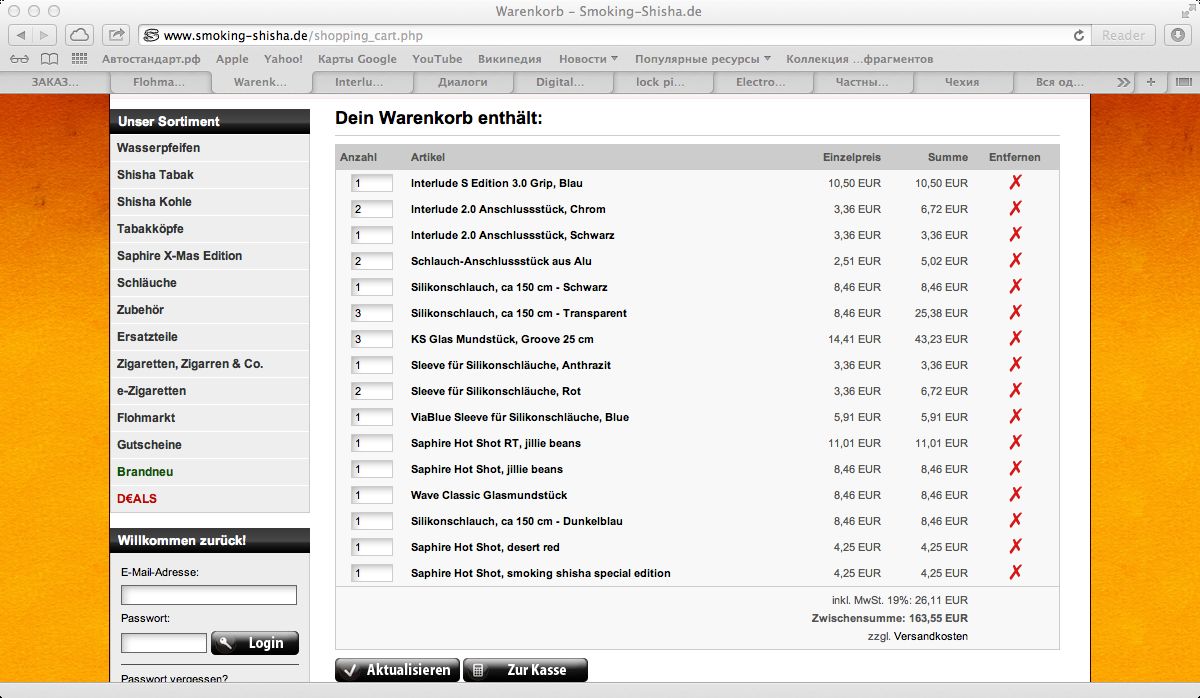Open the Диалоги tab
This screenshot has height=698, width=1200.
tap(462, 82)
